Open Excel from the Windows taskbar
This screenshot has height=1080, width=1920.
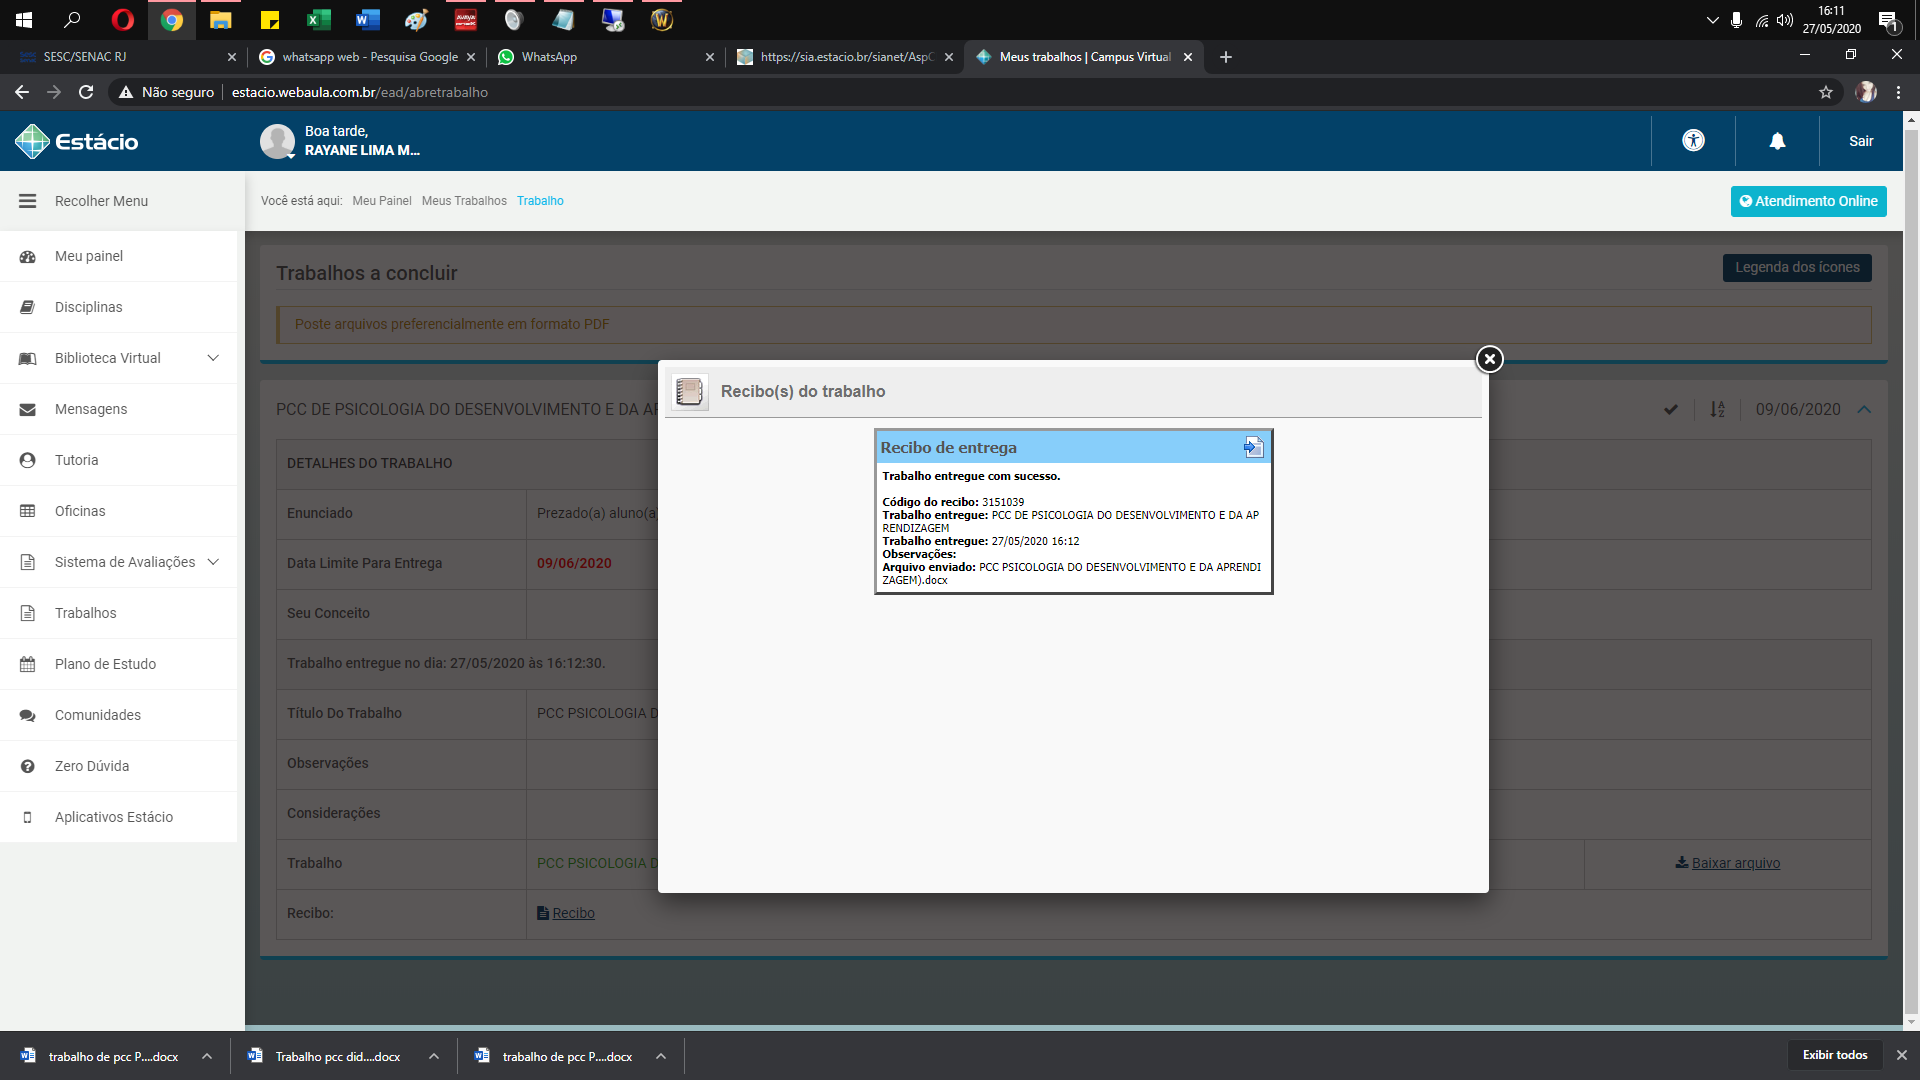318,19
